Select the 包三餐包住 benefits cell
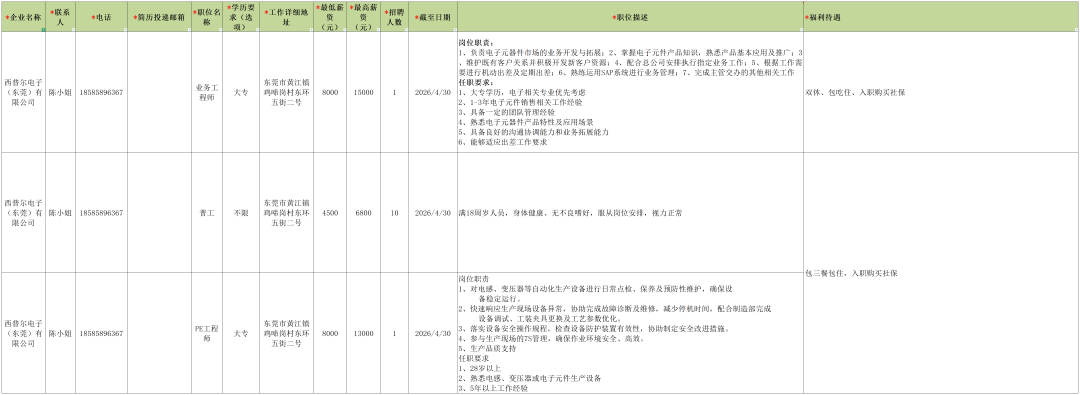1080x395 pixels. point(941,273)
